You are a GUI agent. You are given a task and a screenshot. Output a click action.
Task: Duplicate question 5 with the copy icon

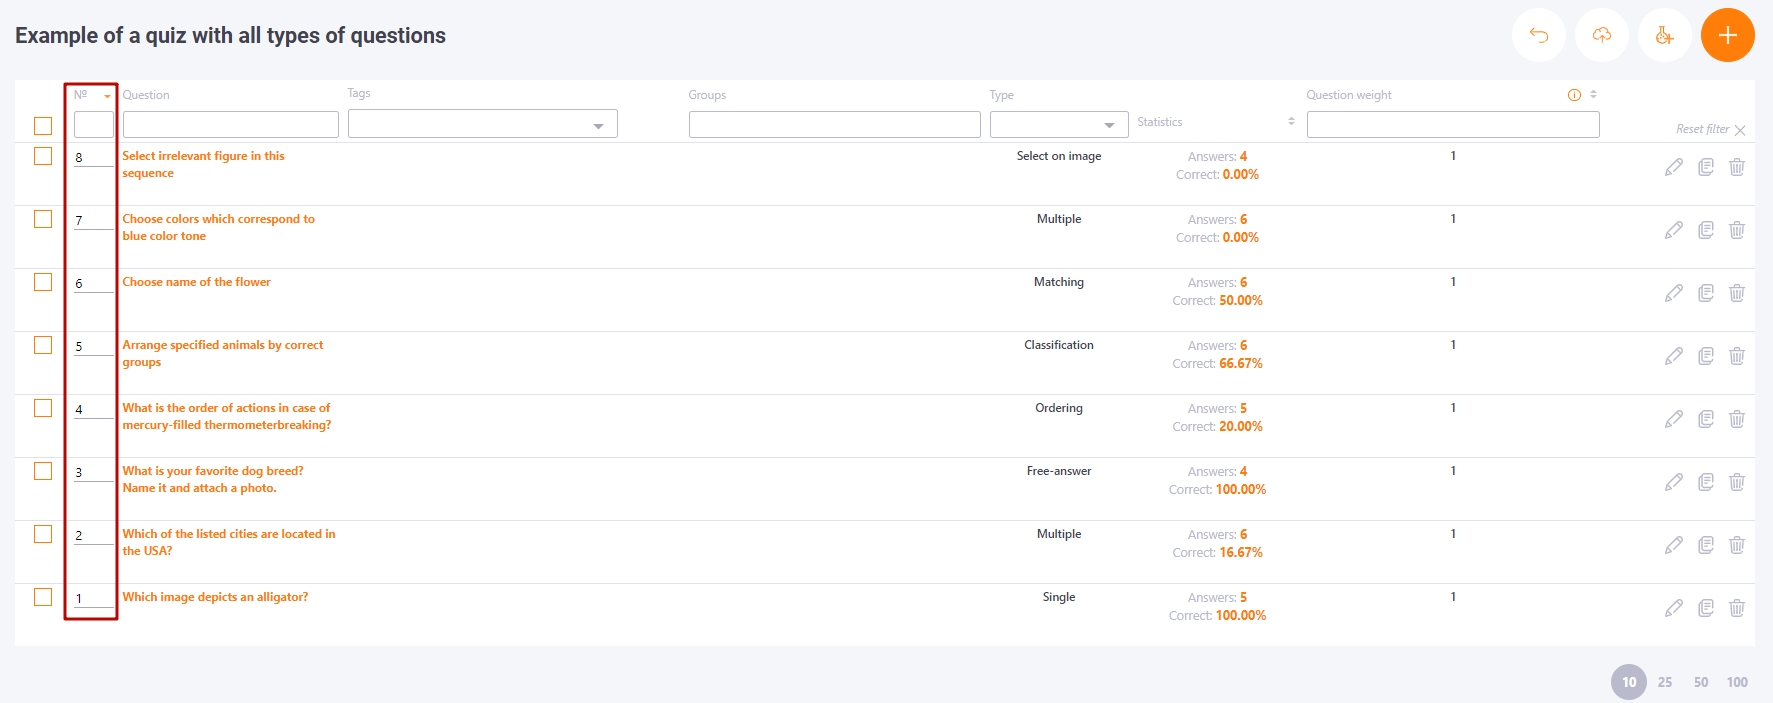tap(1706, 356)
